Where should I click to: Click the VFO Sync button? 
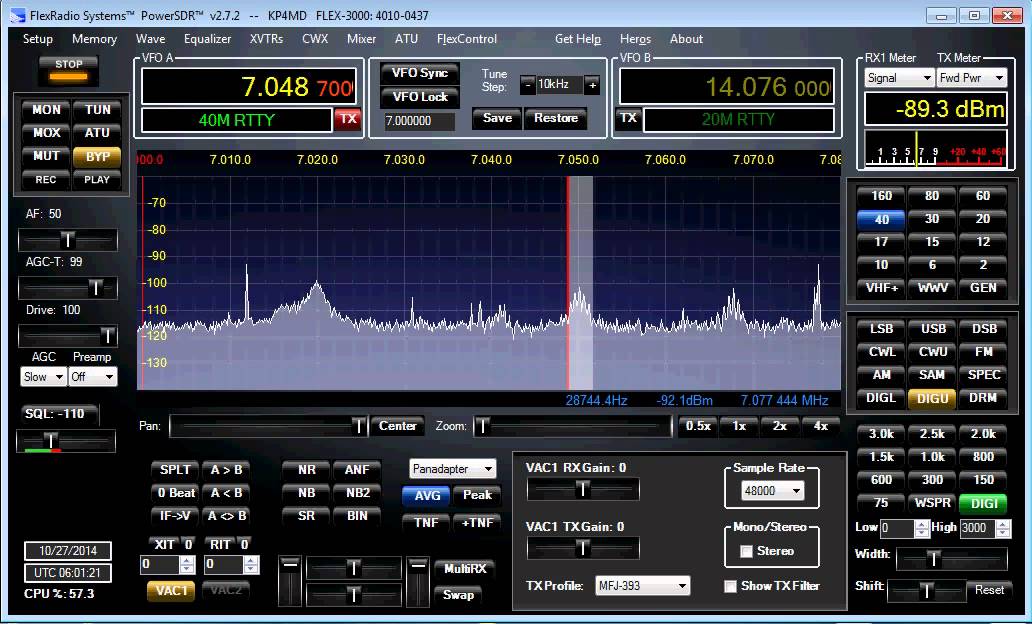pyautogui.click(x=420, y=73)
